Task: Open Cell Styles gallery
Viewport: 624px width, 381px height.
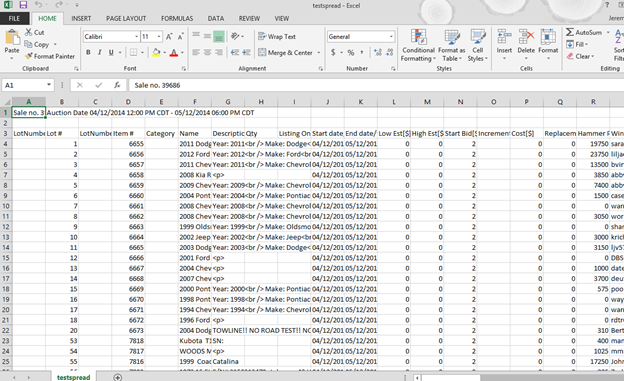Action: coord(478,45)
